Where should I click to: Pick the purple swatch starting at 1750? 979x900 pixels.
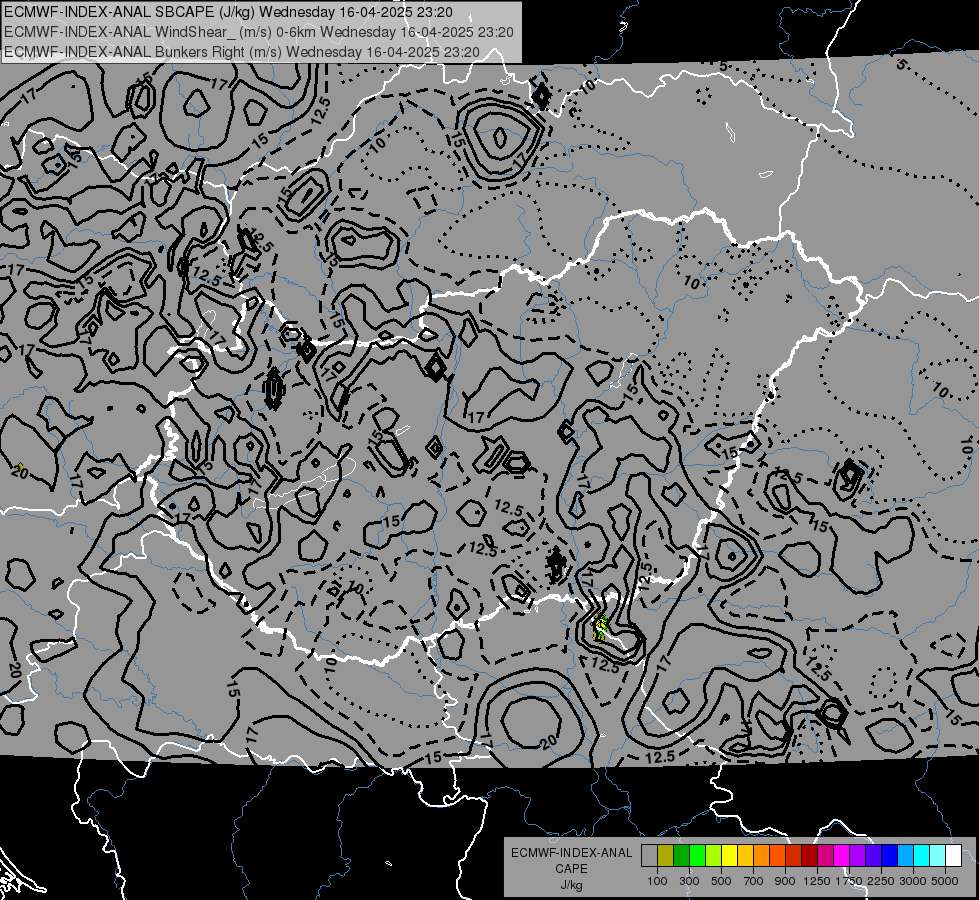pyautogui.click(x=857, y=856)
